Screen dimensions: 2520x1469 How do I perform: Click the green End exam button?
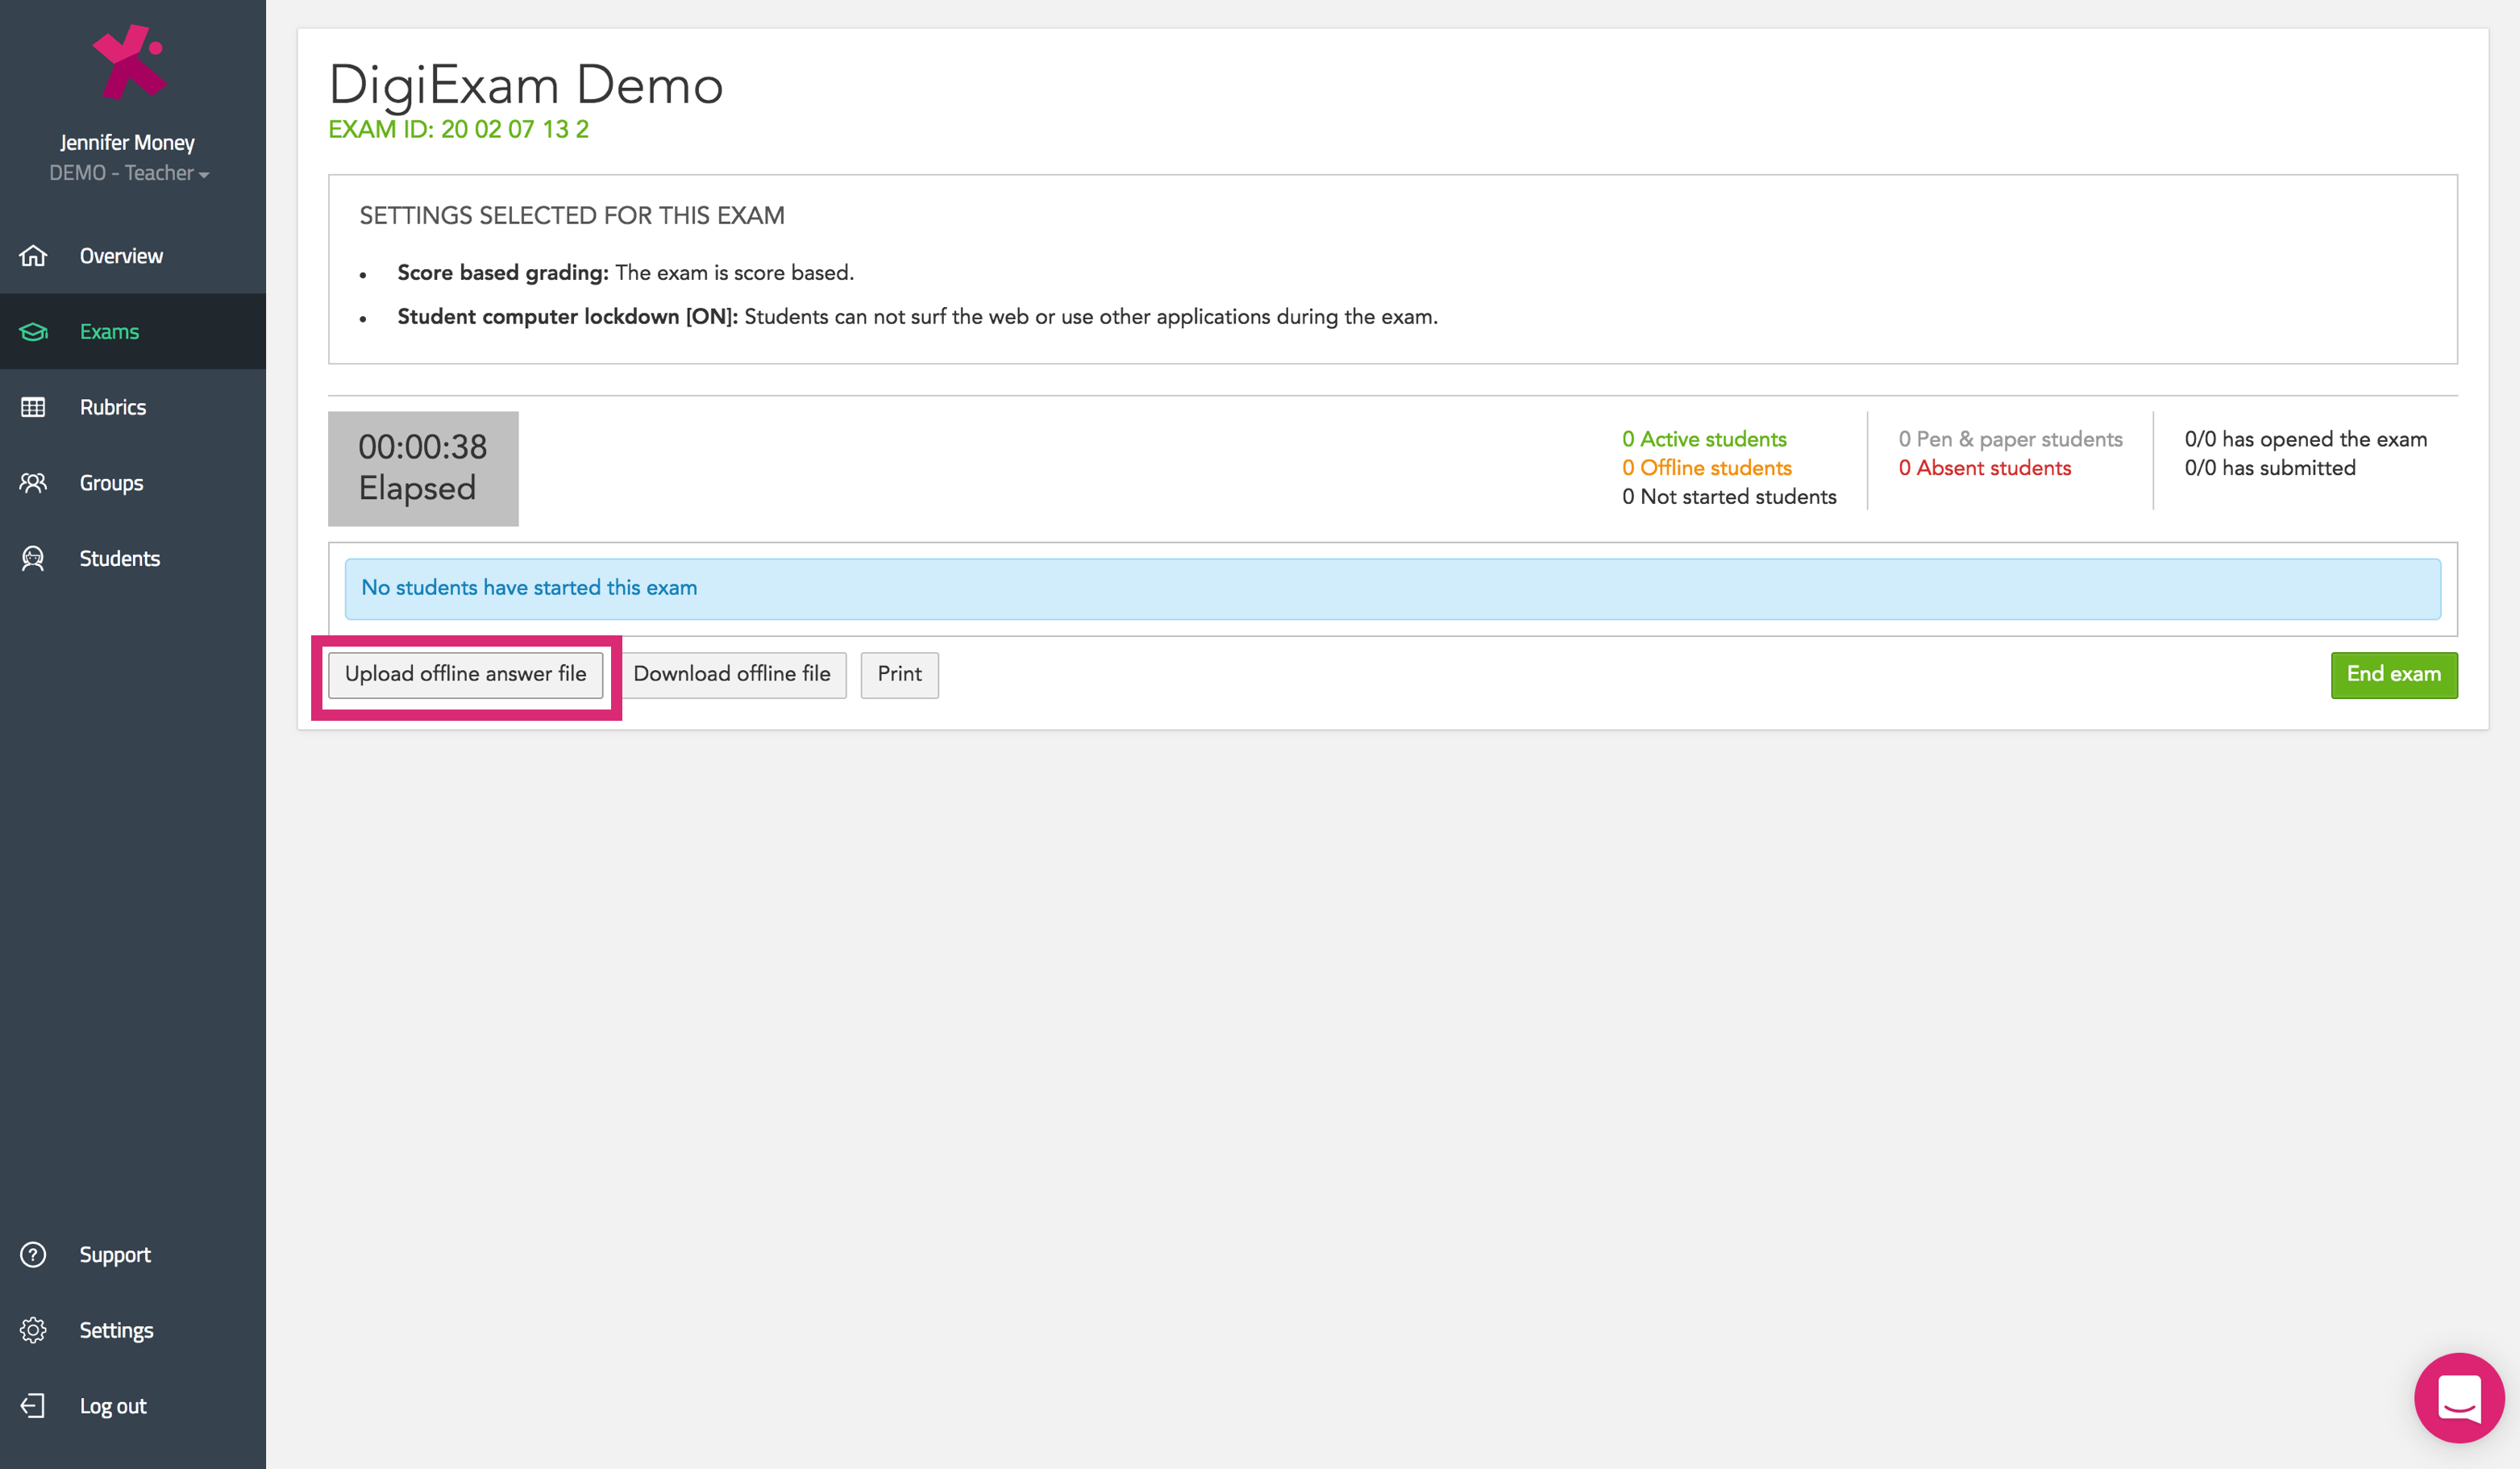click(2393, 674)
